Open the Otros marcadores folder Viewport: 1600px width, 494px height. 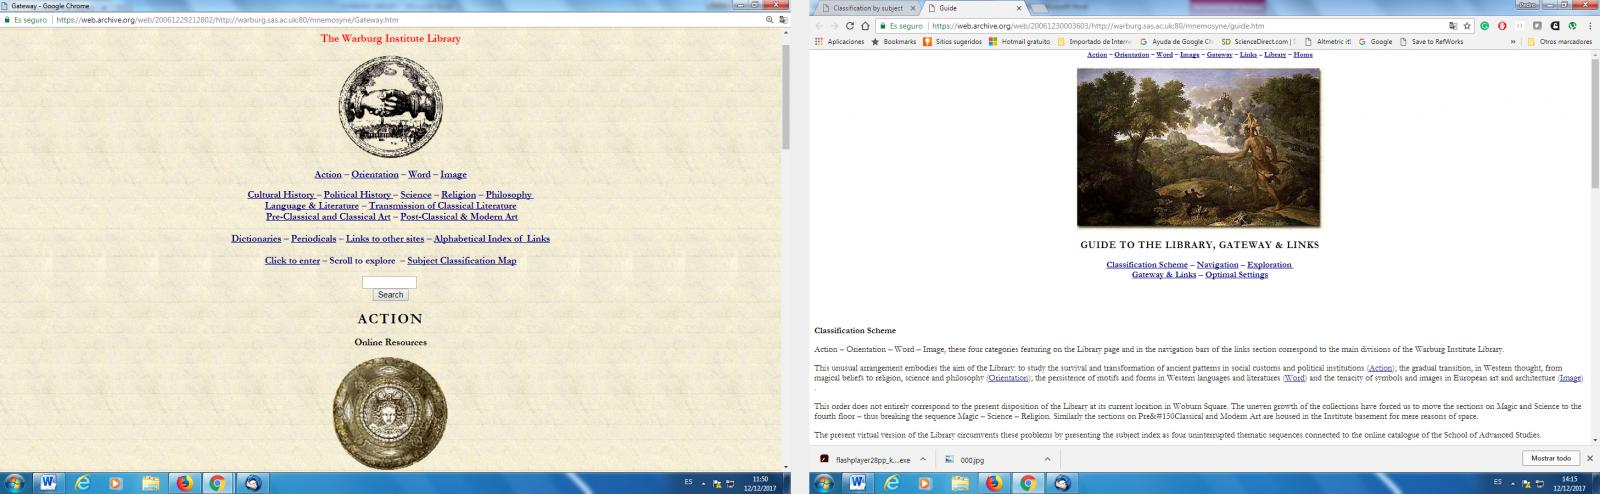coord(1559,42)
